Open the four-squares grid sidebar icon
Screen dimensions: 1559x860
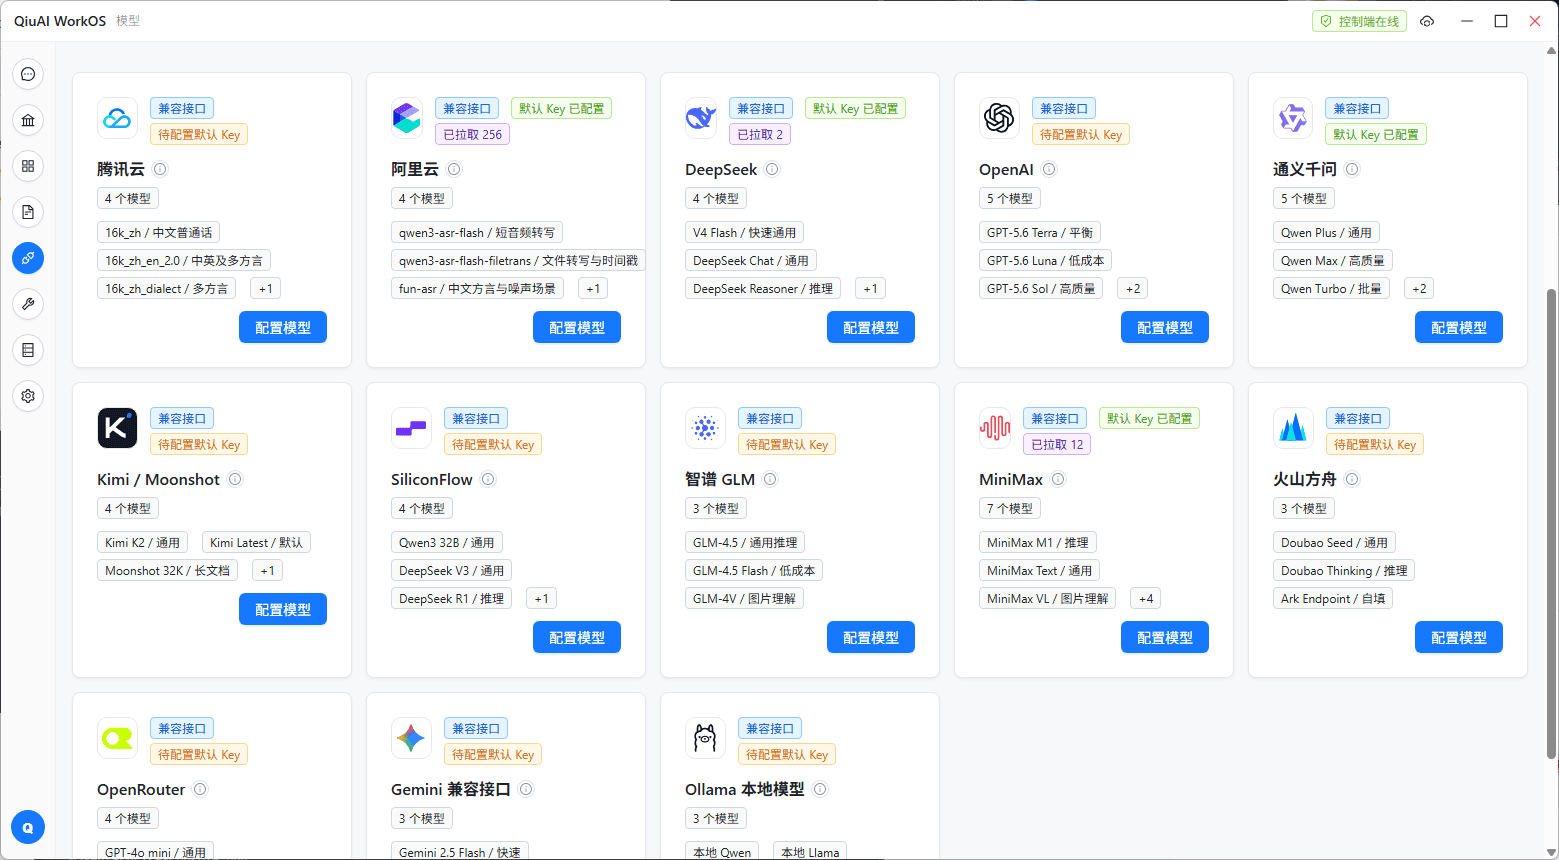click(28, 166)
